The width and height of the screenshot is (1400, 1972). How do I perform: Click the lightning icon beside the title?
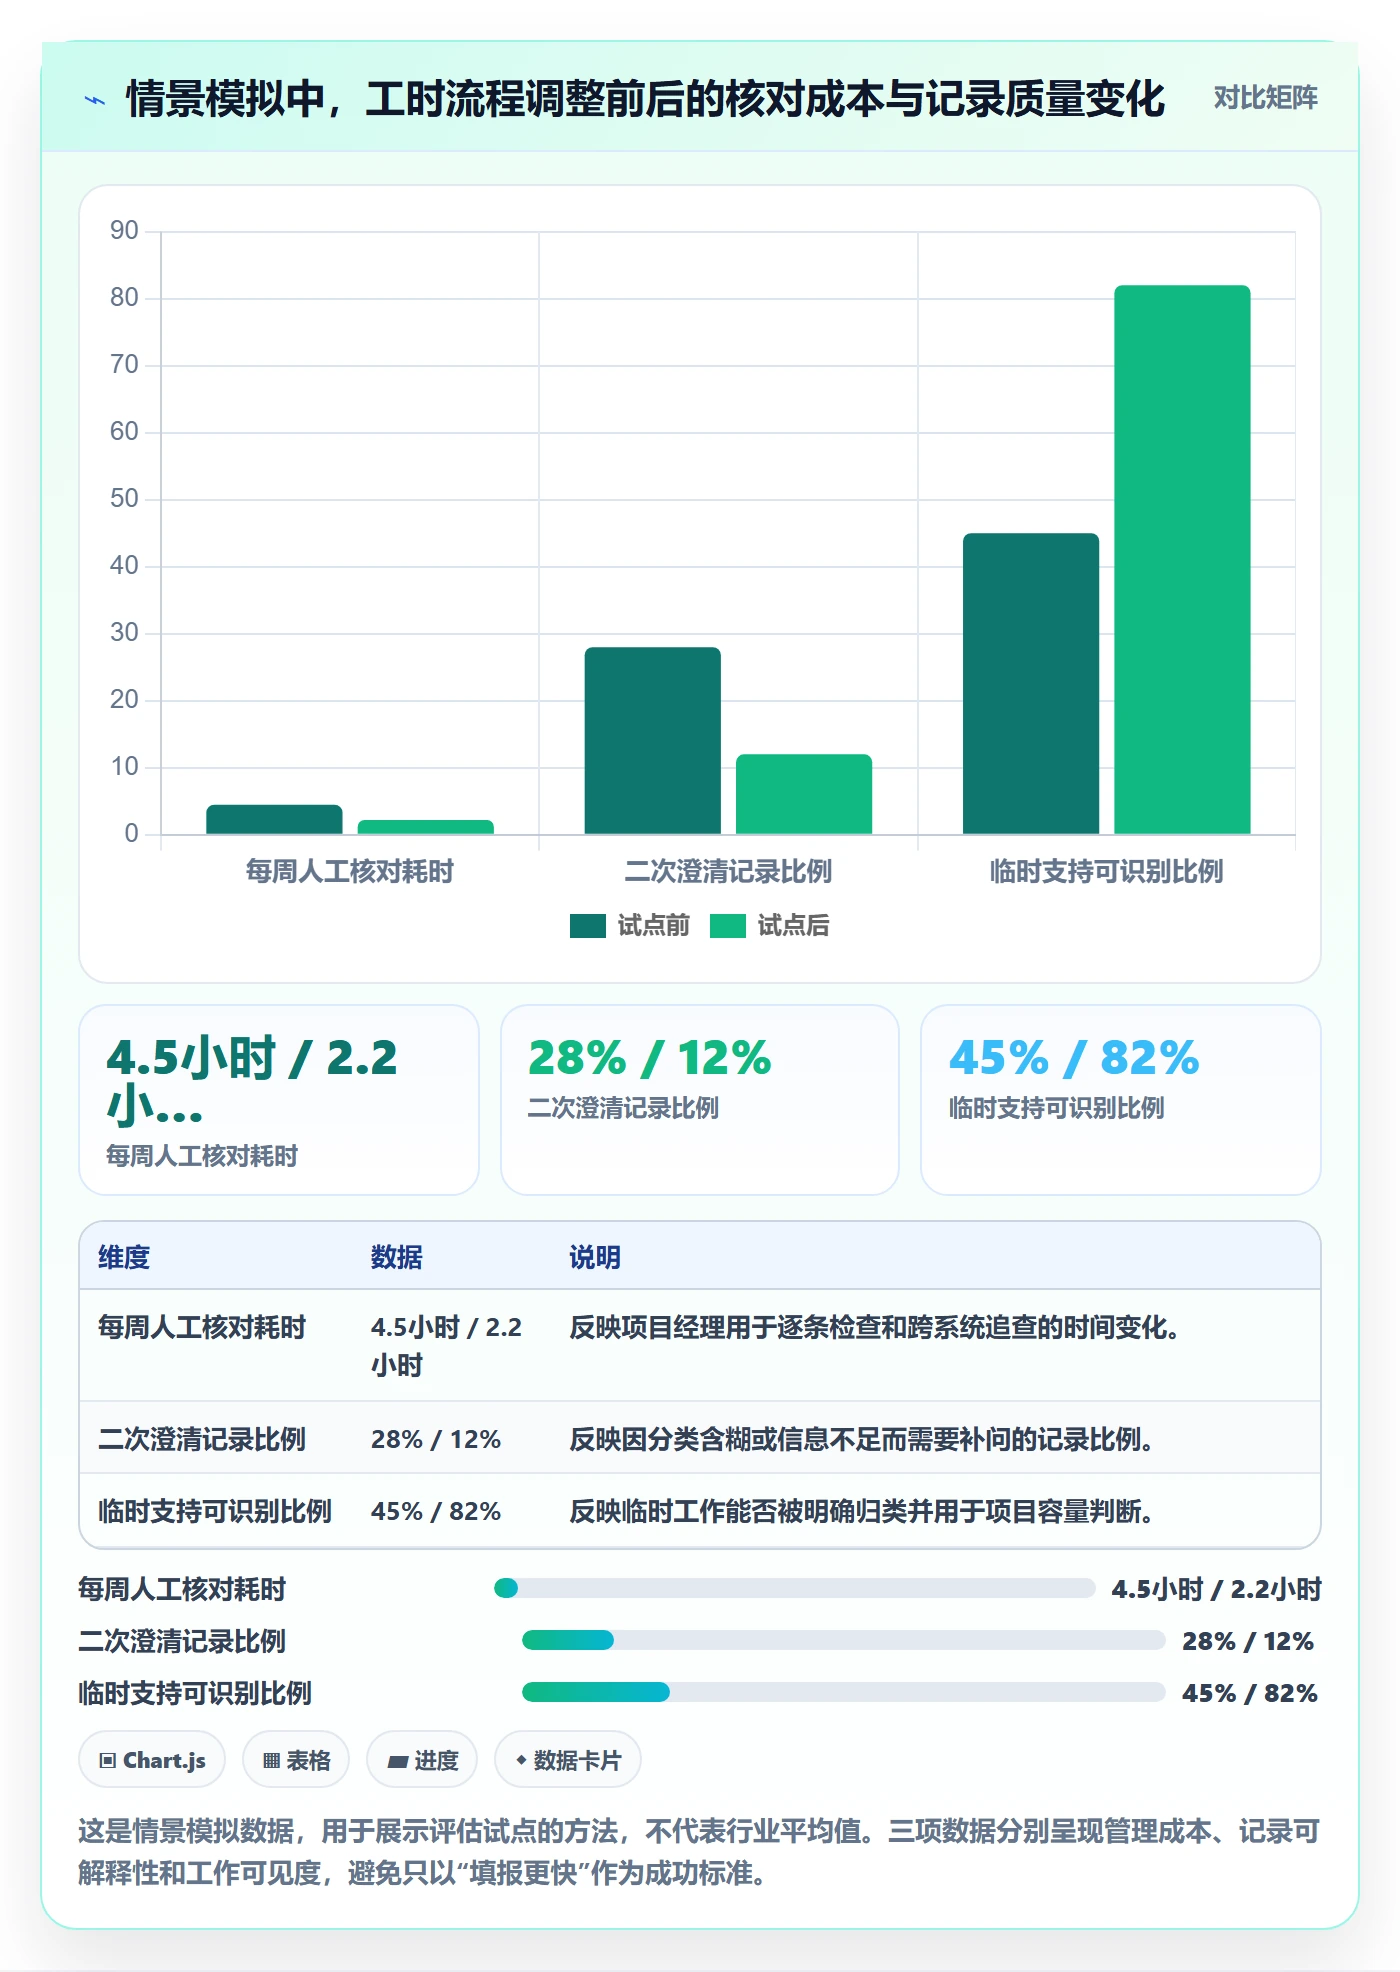pyautogui.click(x=95, y=100)
